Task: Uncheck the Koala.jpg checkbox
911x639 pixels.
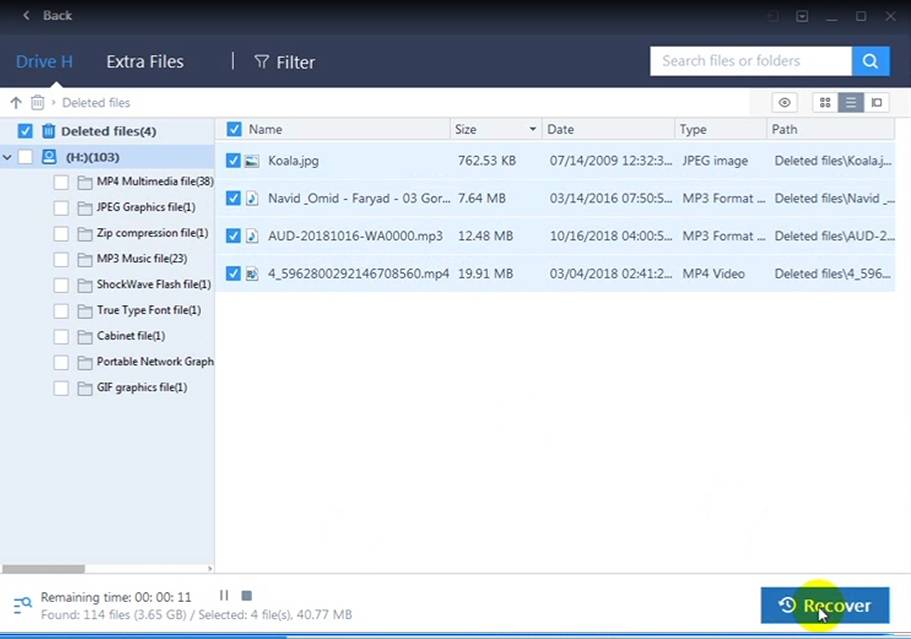Action: click(233, 160)
